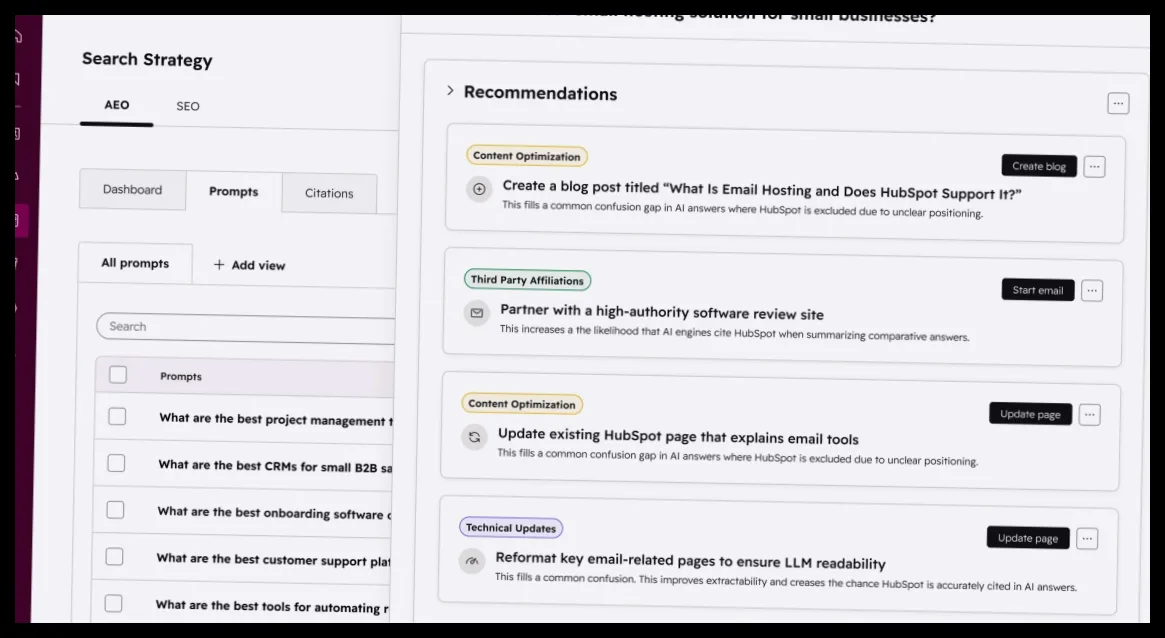Click the Technical Updates tag

coord(511,528)
